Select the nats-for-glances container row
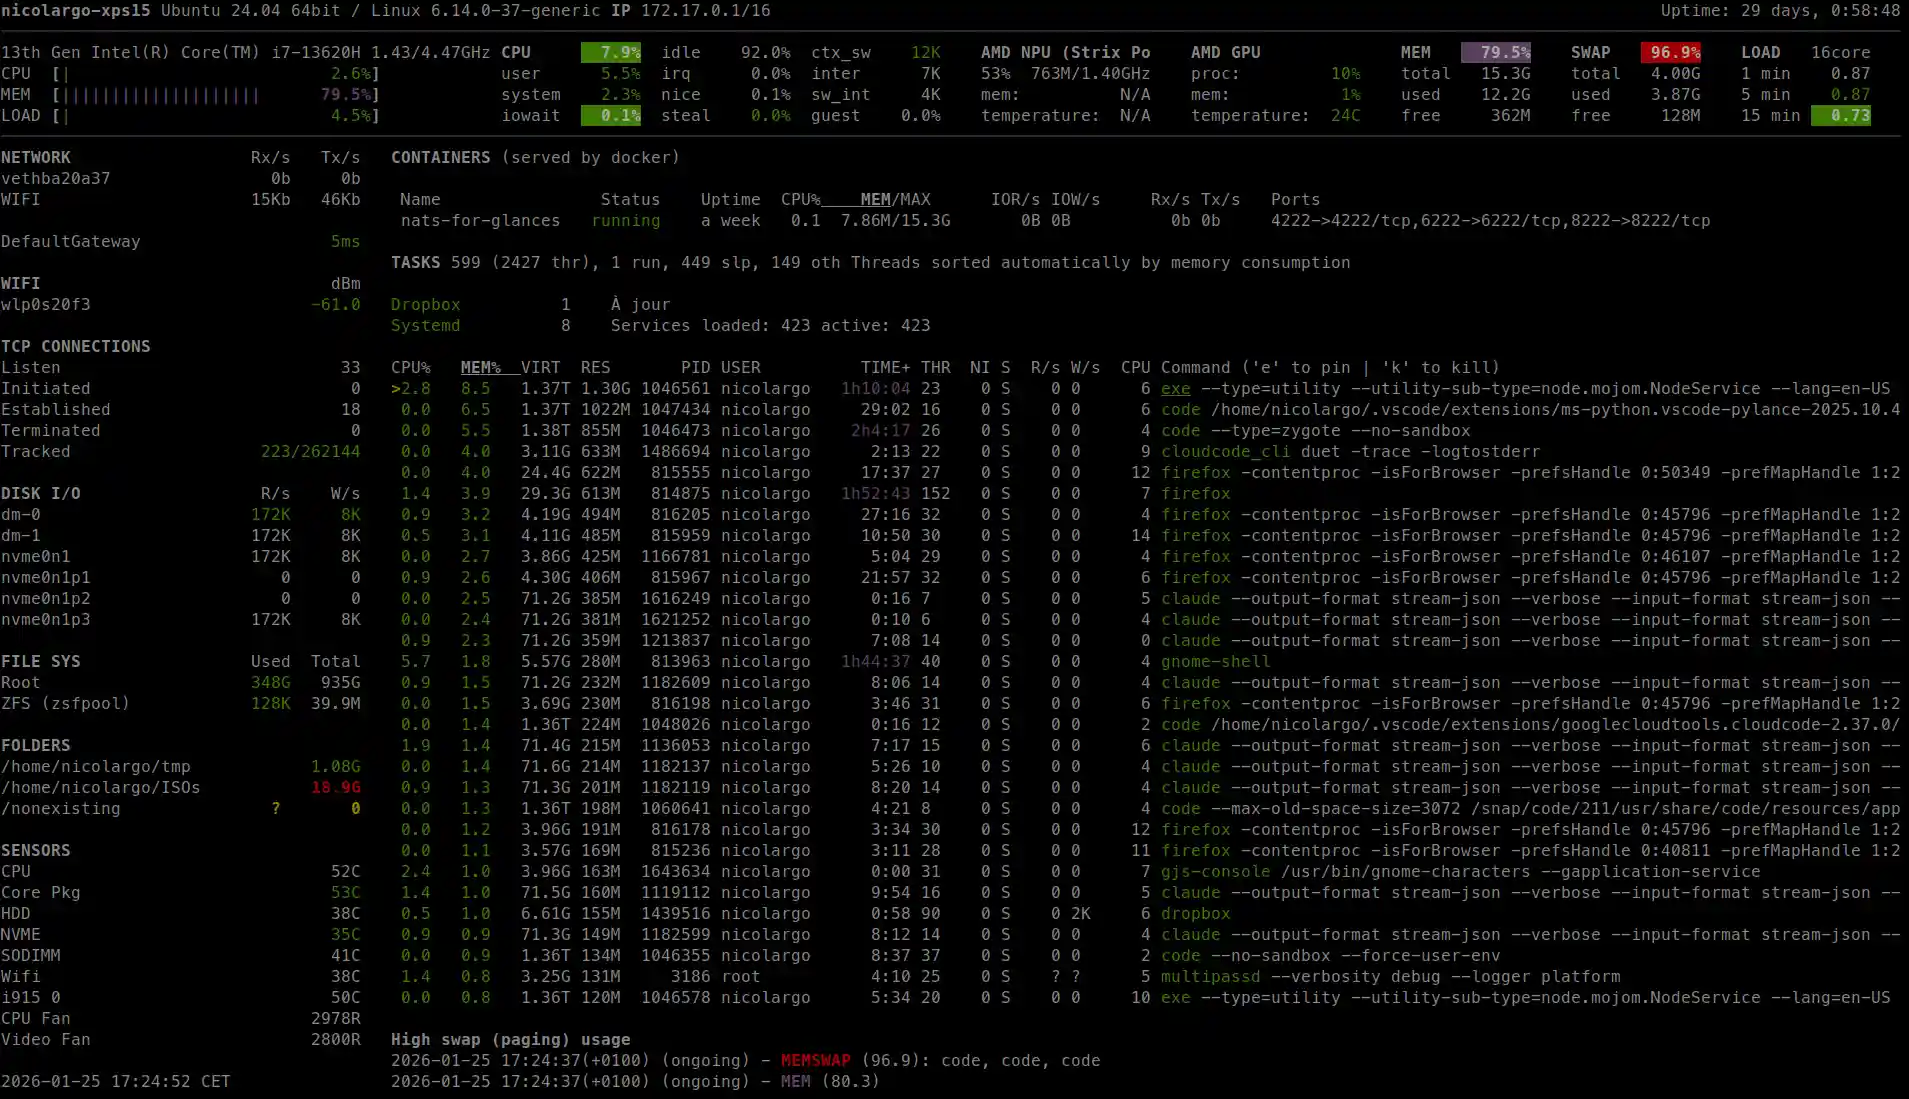Image resolution: width=1909 pixels, height=1099 pixels. tap(481, 220)
